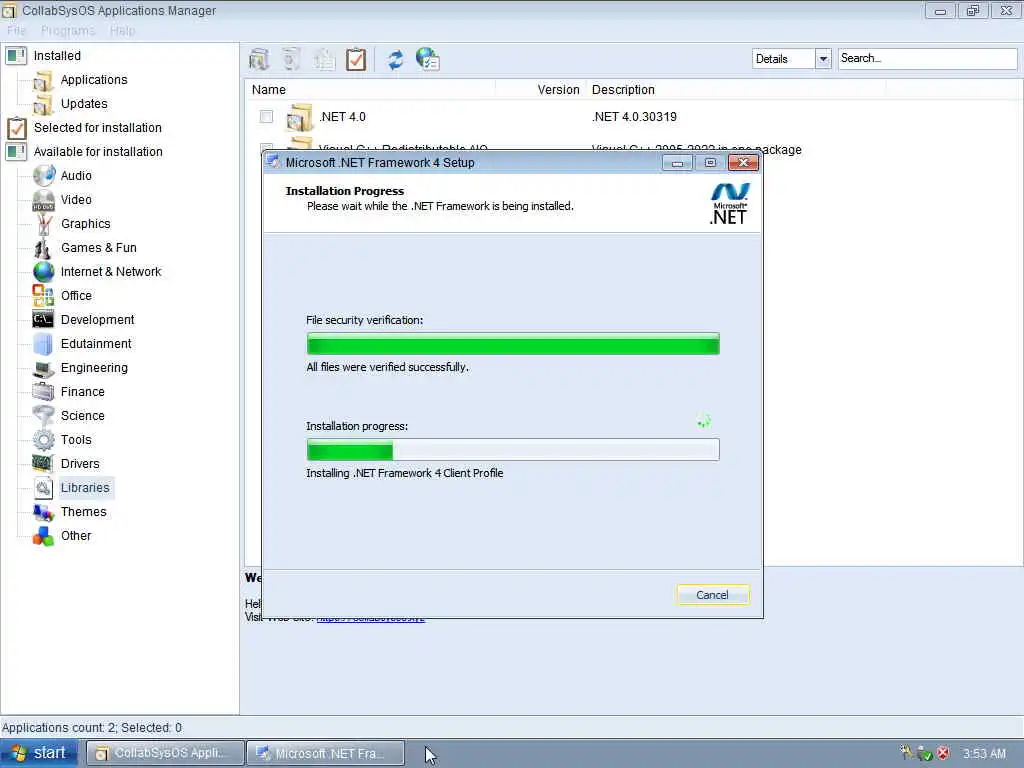Click the File security verification progress bar
Viewport: 1024px width, 768px height.
click(x=513, y=344)
